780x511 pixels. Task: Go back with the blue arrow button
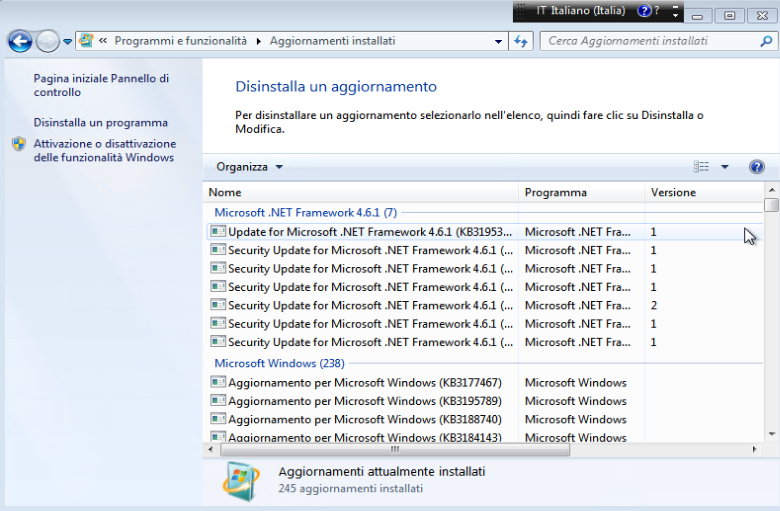20,41
